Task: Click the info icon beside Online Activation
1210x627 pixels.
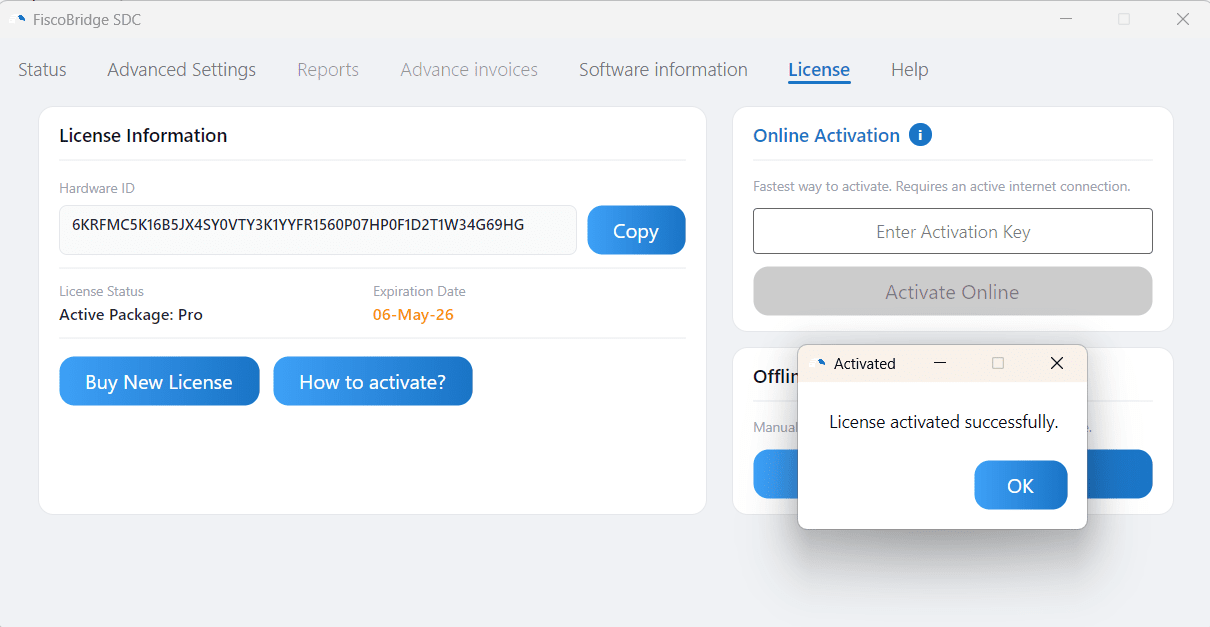Action: click(920, 135)
